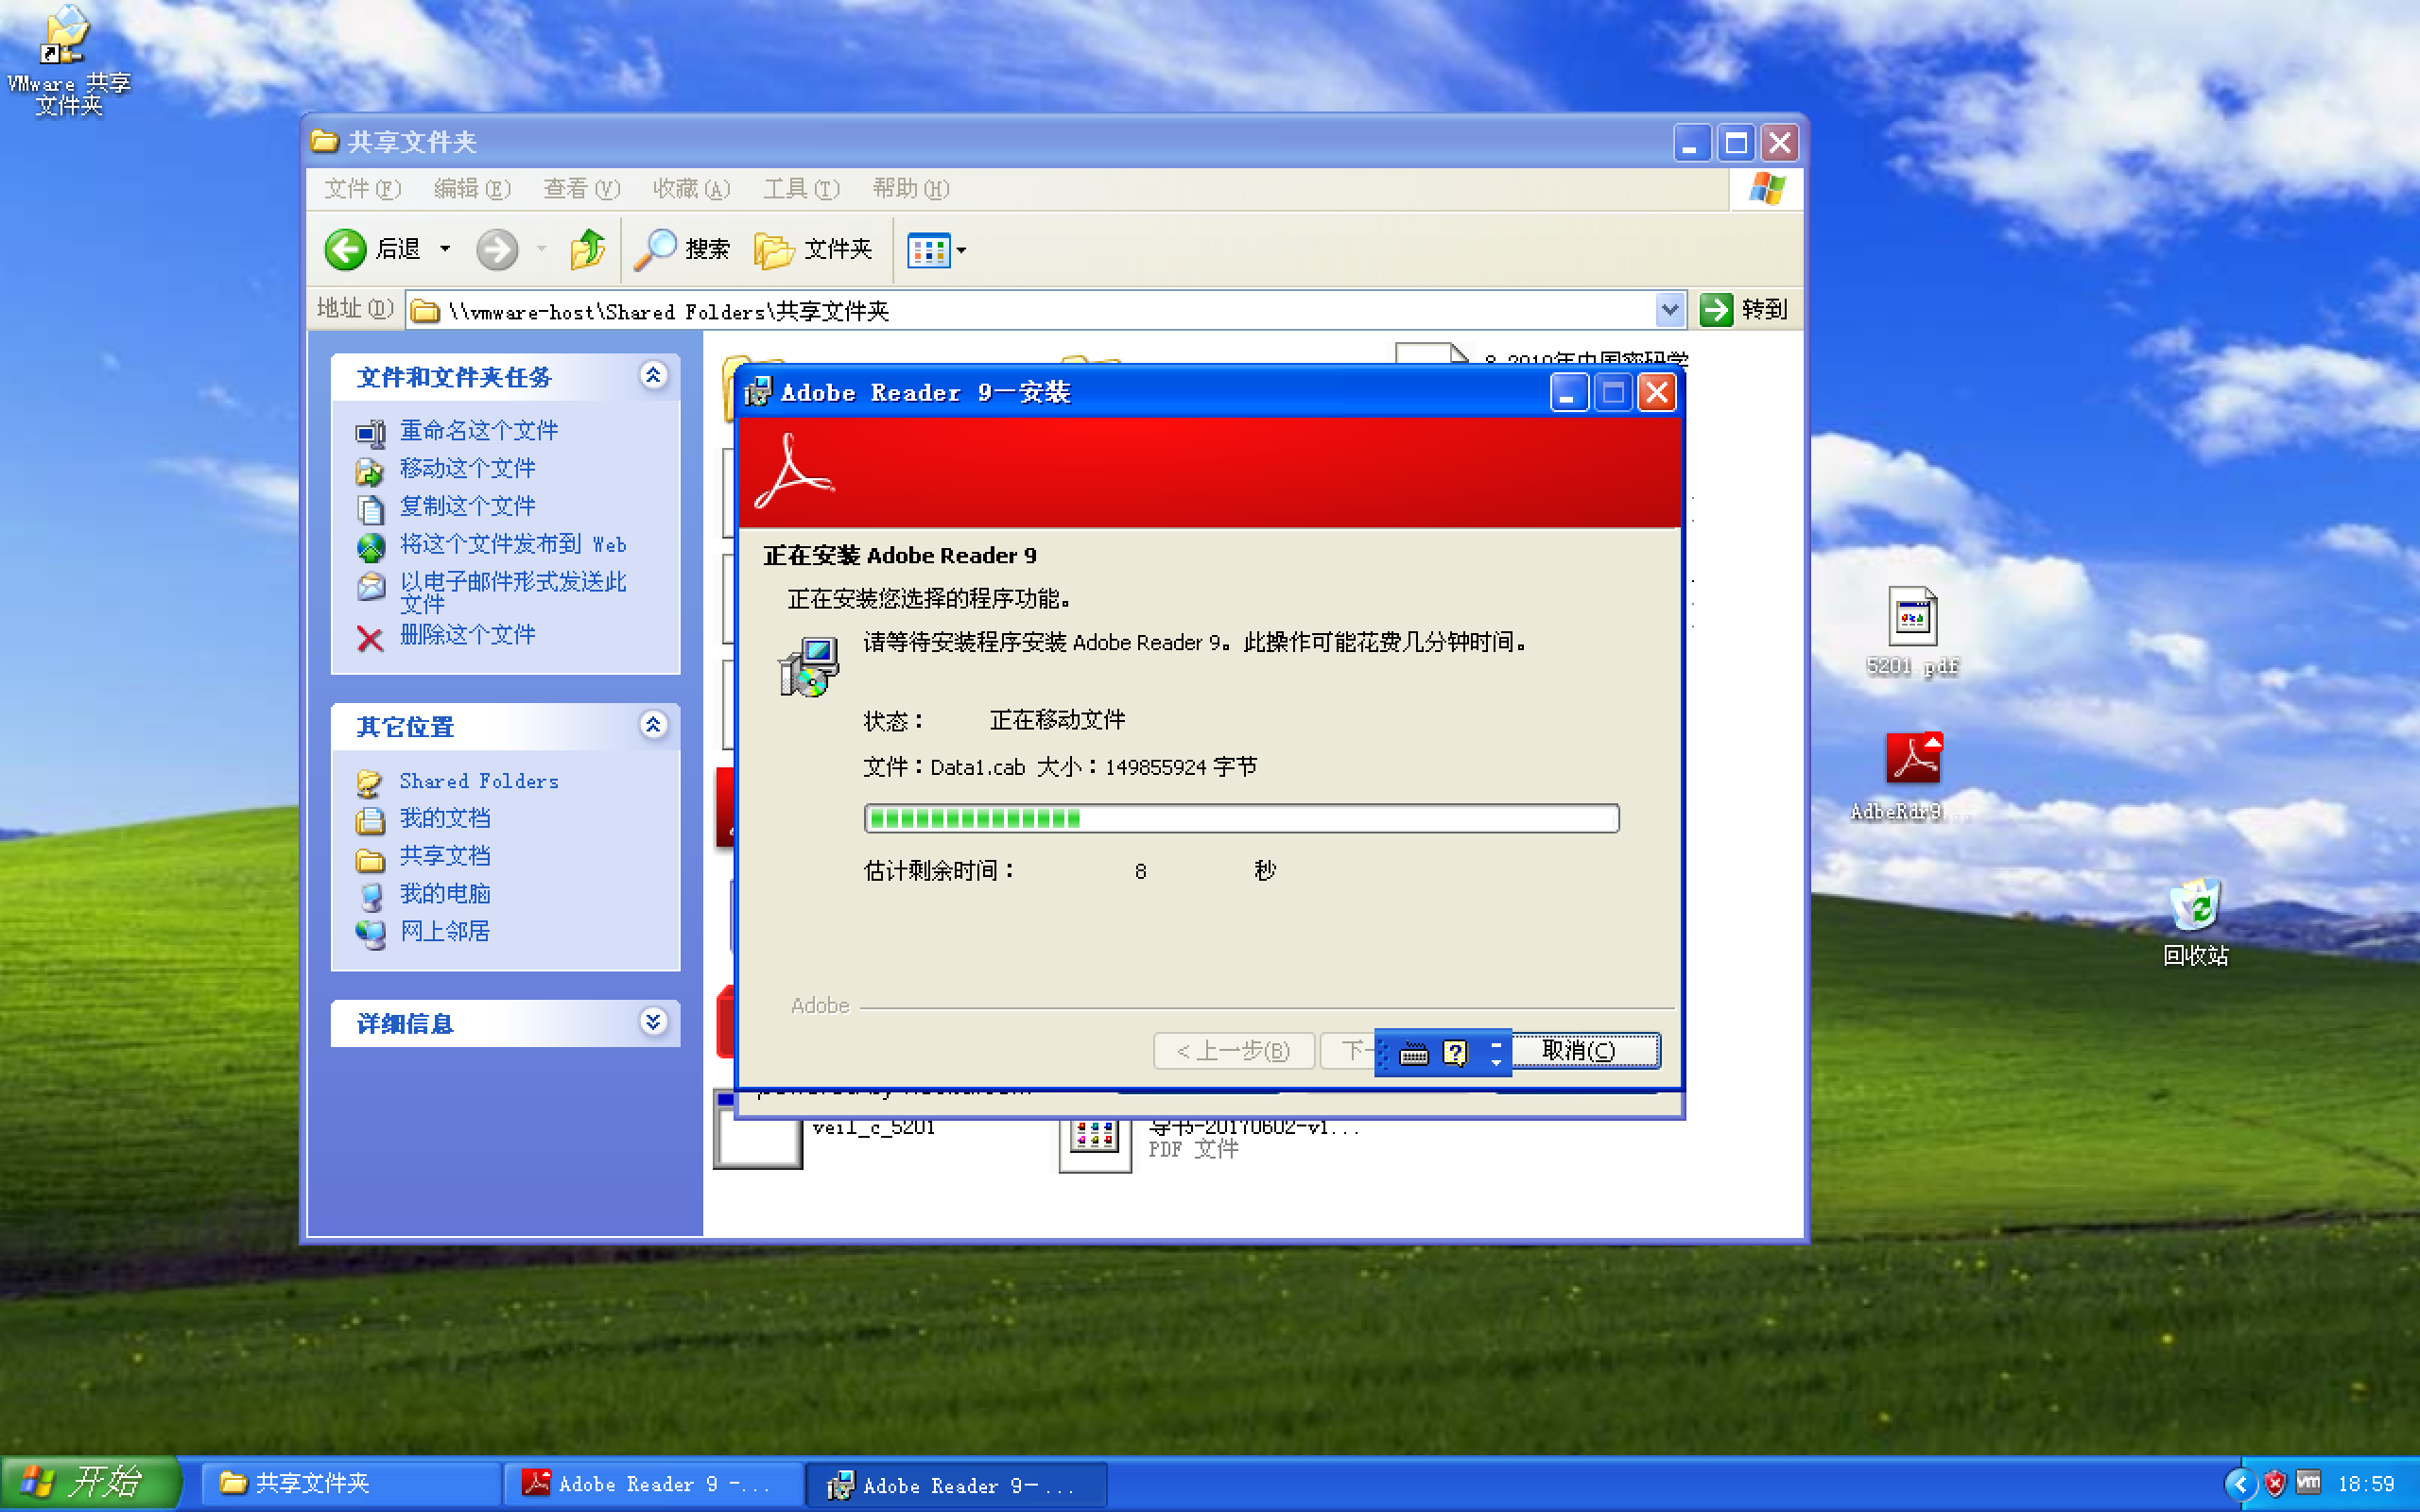Image resolution: width=2420 pixels, height=1512 pixels.
Task: Click the keyboard icon on language bar
Action: (1413, 1054)
